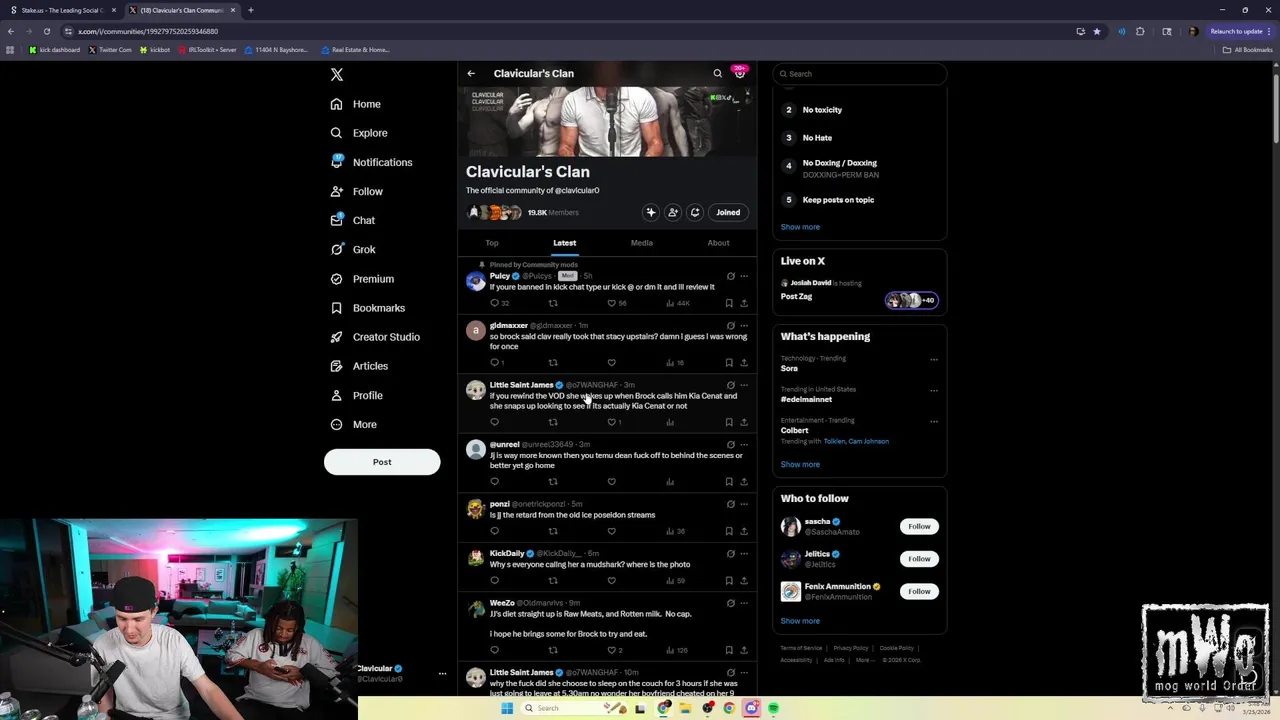Switch to the Media tab
This screenshot has width=1280, height=720.
[642, 243]
